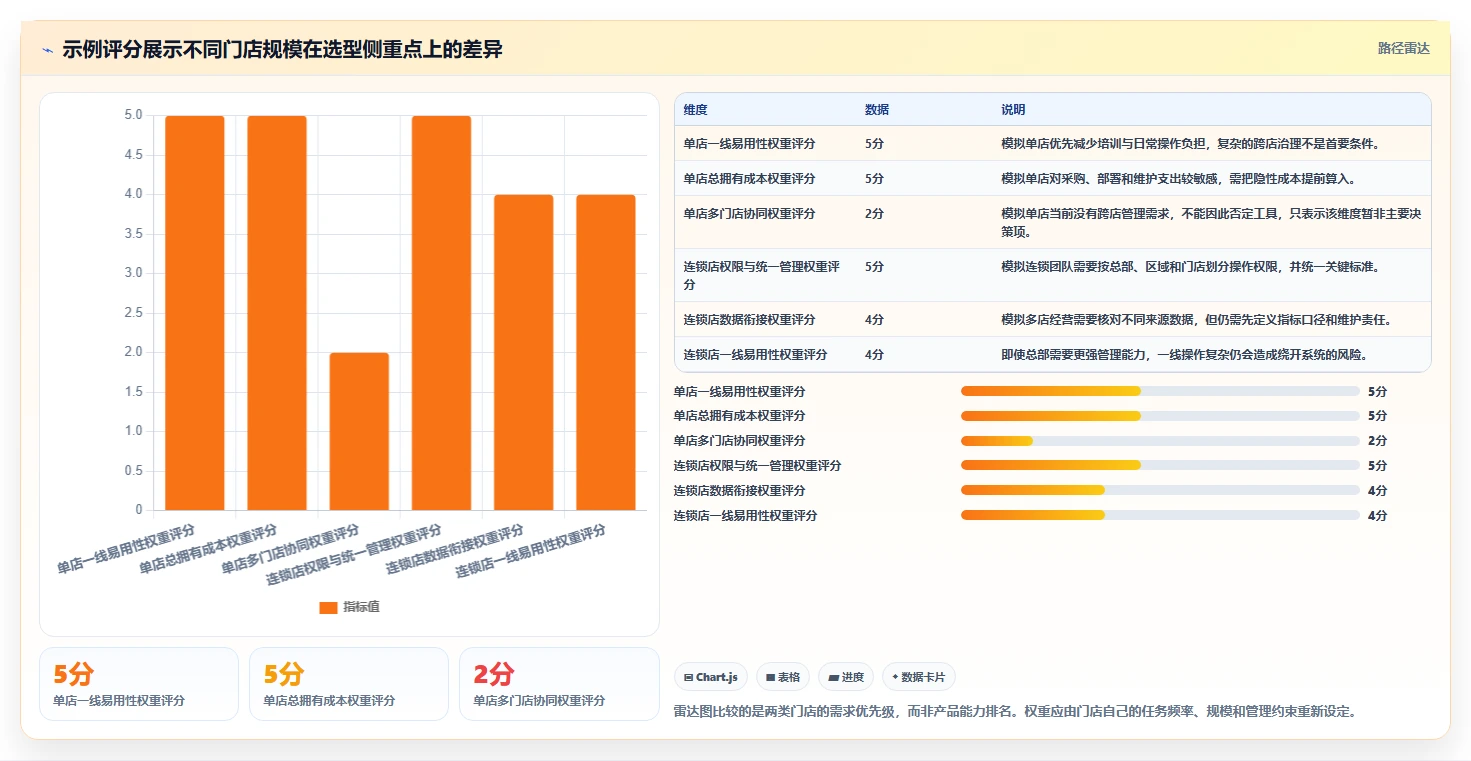The height and width of the screenshot is (761, 1471).
Task: Click the chart bar for 单店总拥有成本权重评分
Action: pos(277,313)
